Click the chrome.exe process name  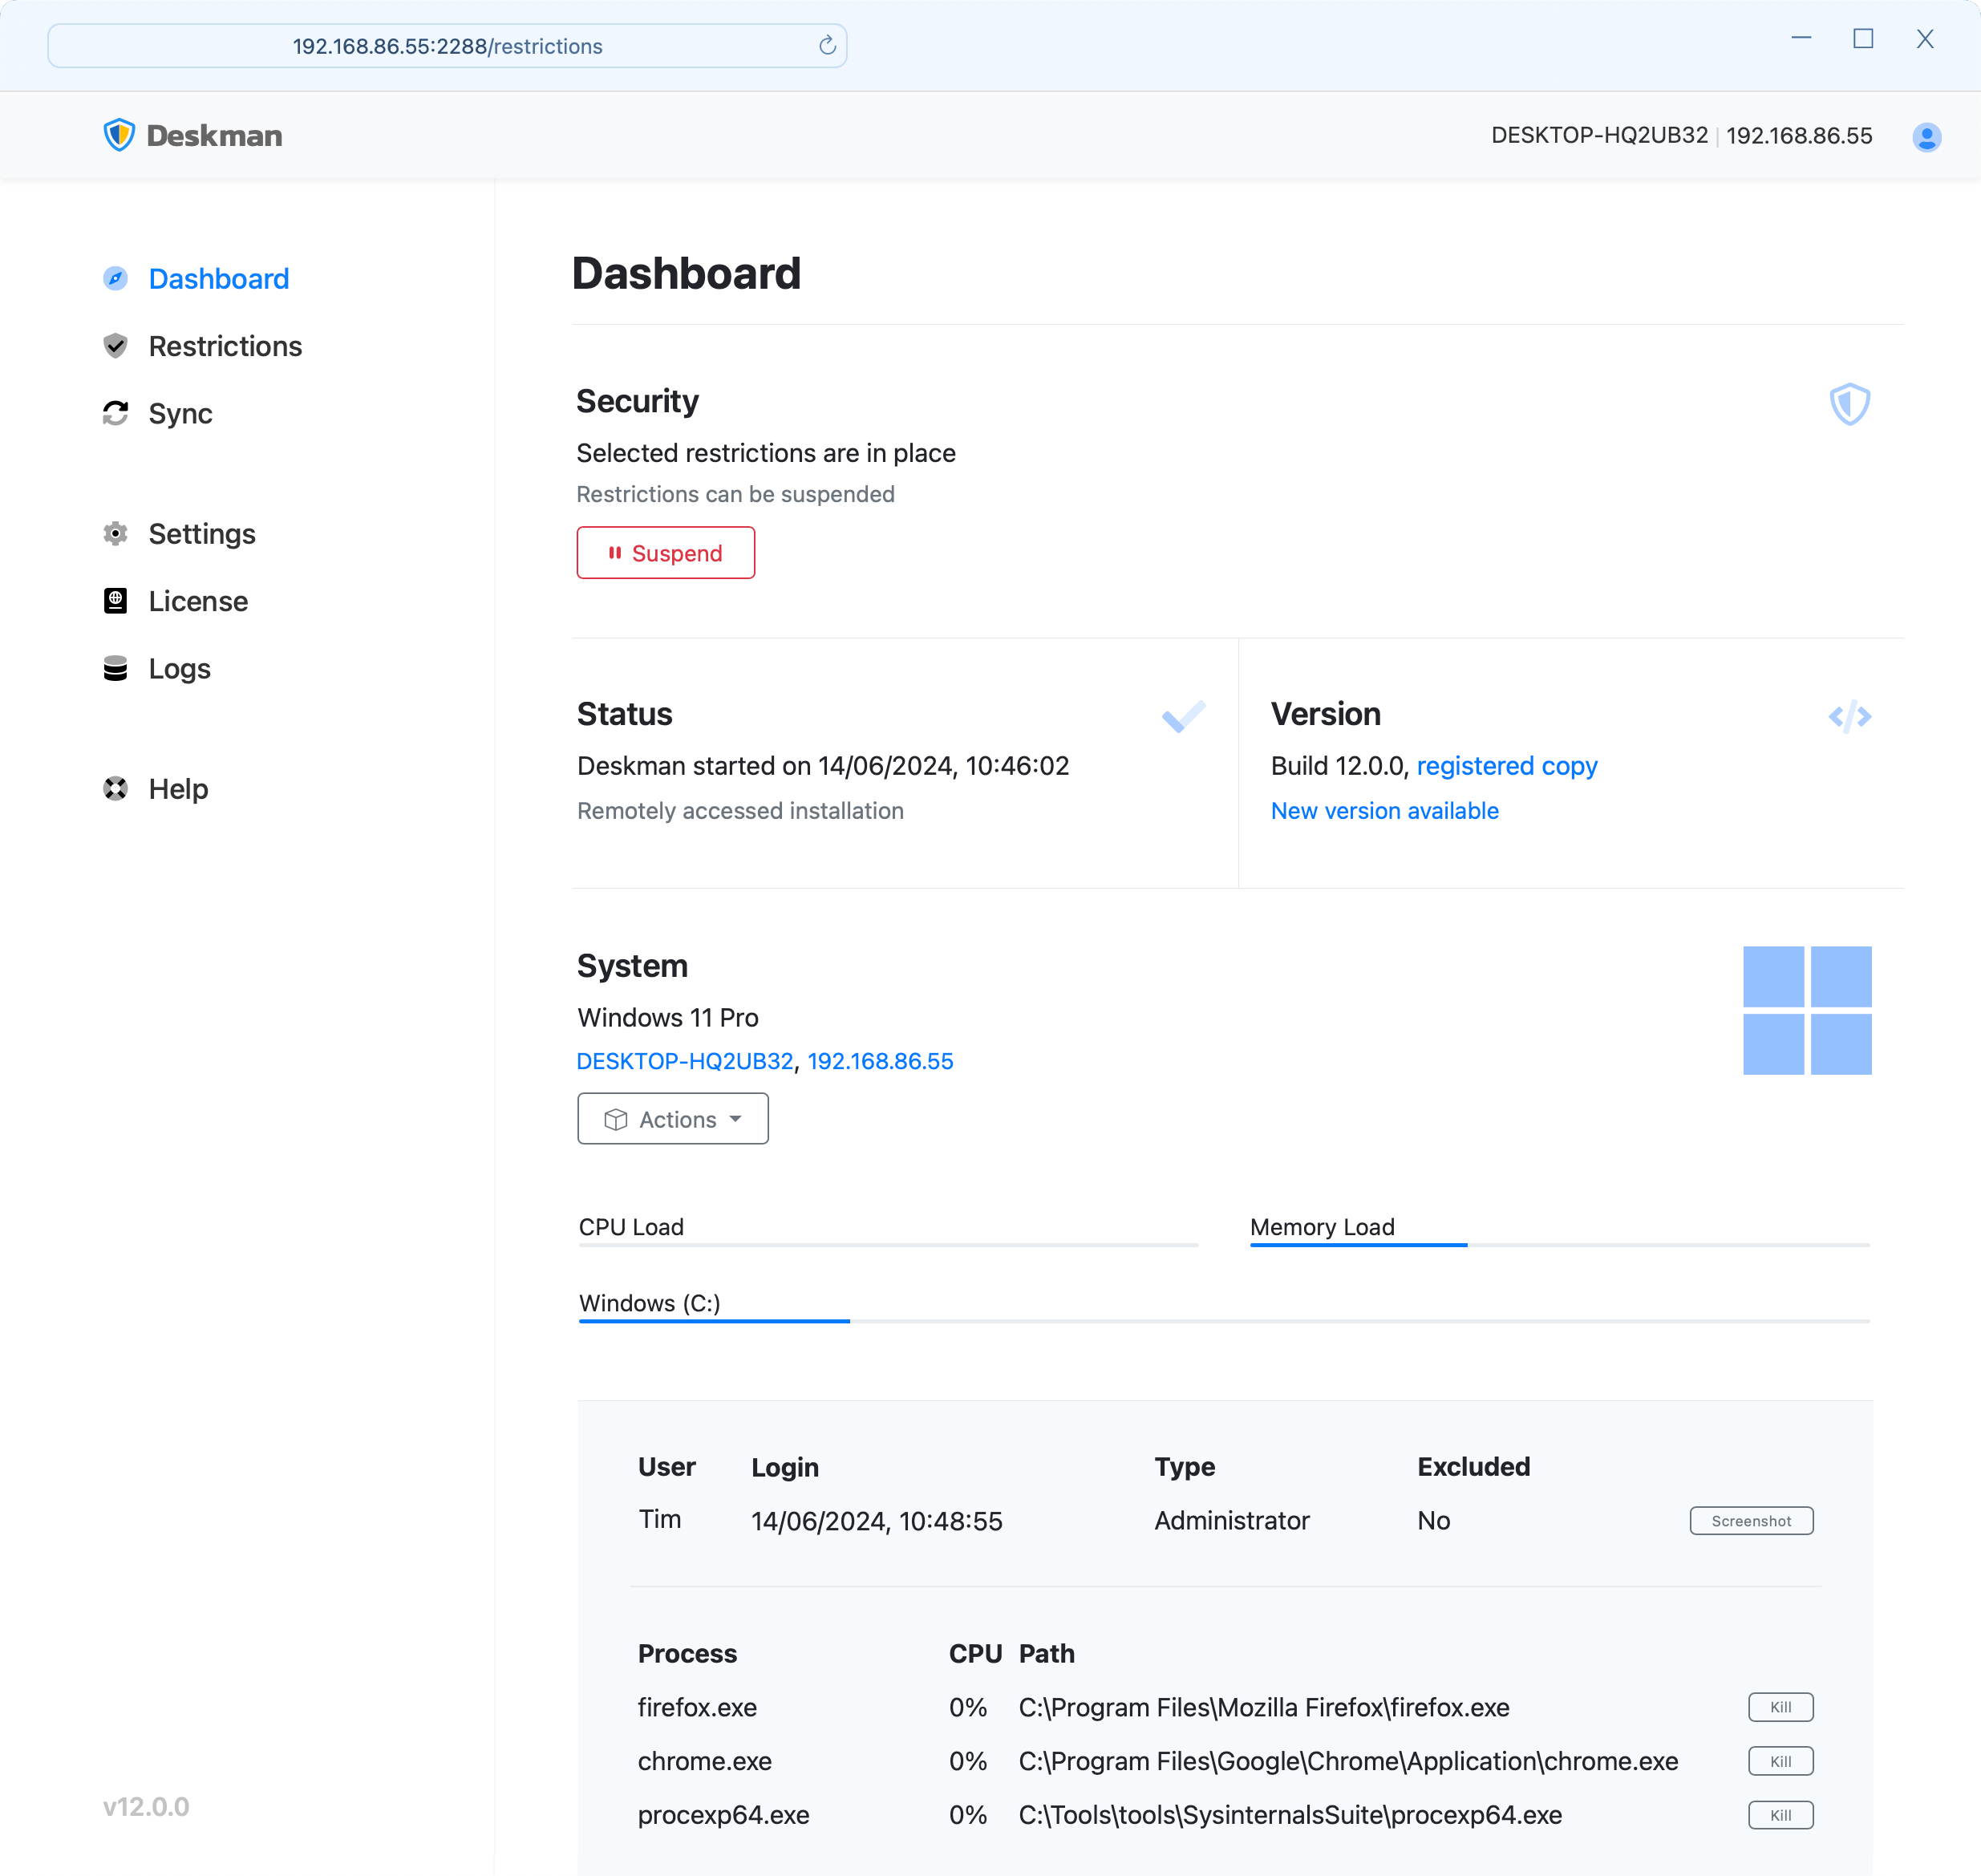tap(704, 1761)
